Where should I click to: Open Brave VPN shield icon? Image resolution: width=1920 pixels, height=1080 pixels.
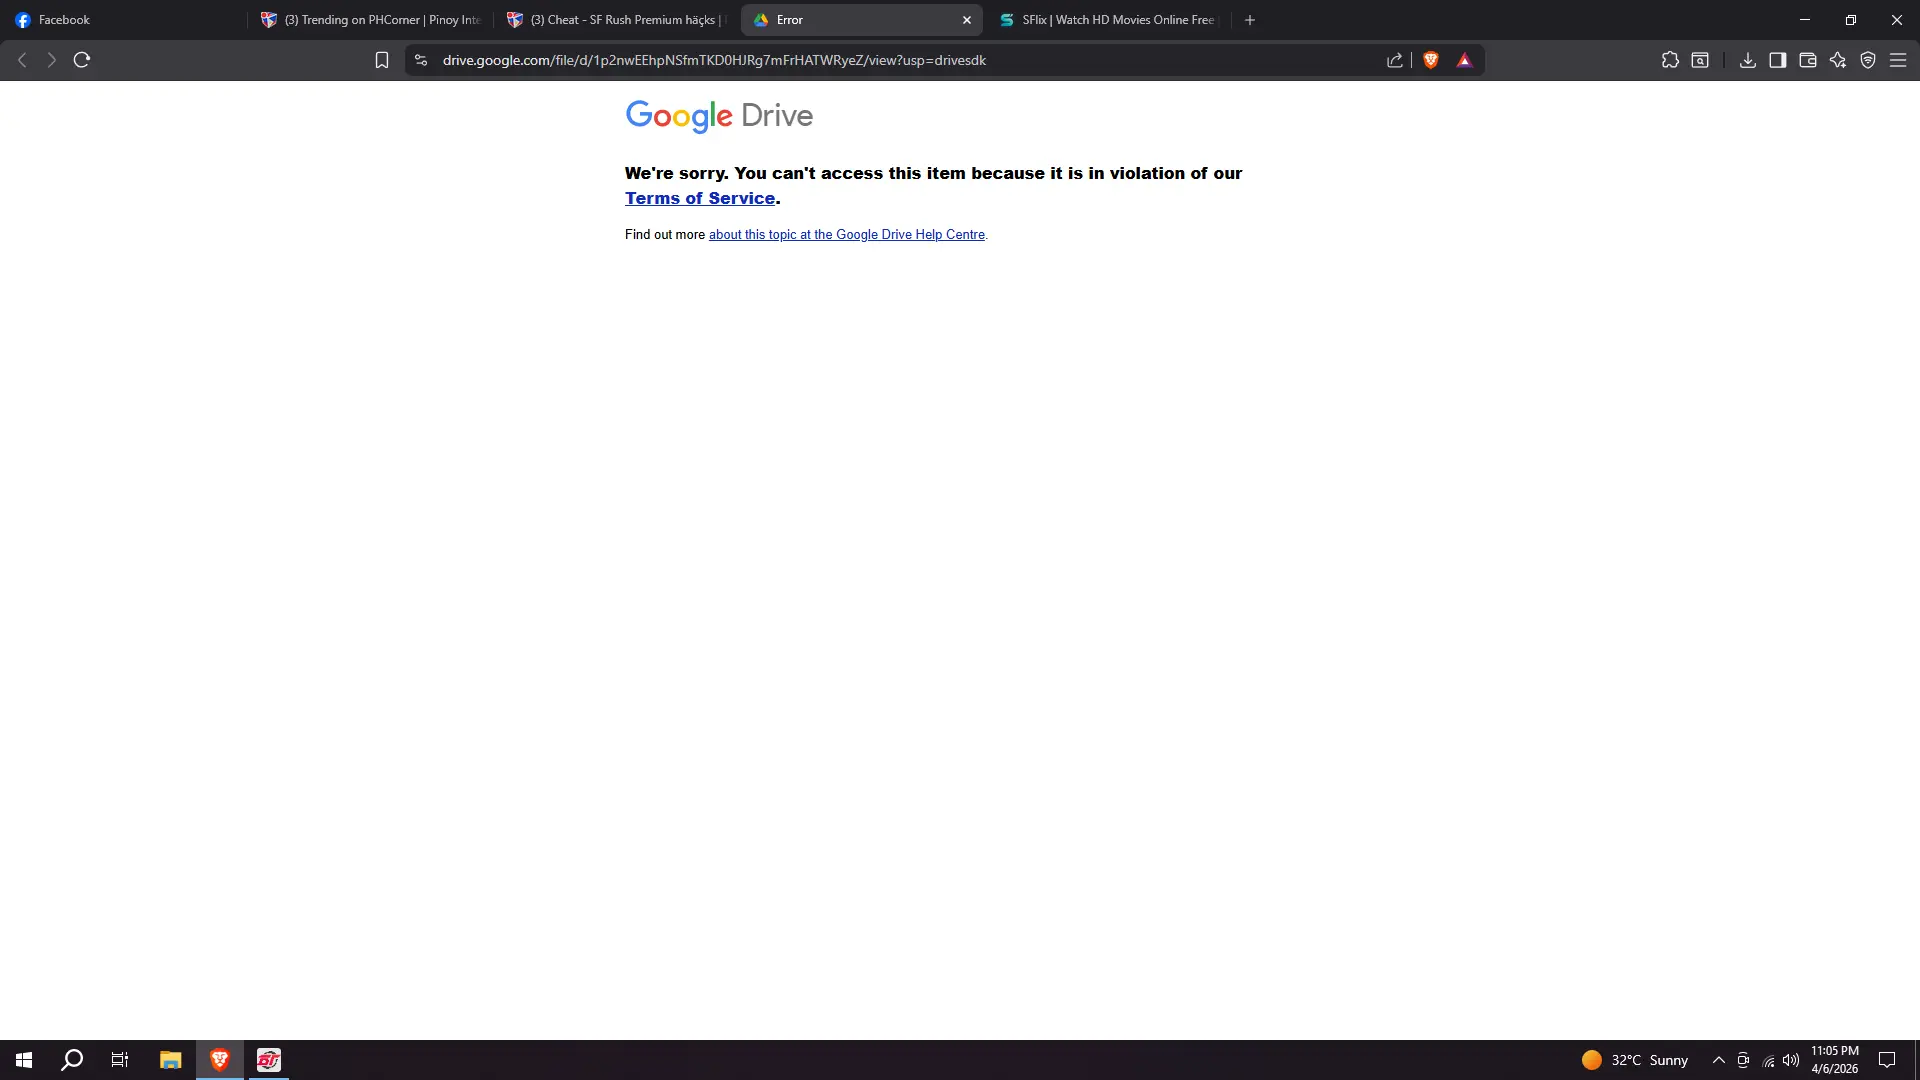tap(1868, 60)
